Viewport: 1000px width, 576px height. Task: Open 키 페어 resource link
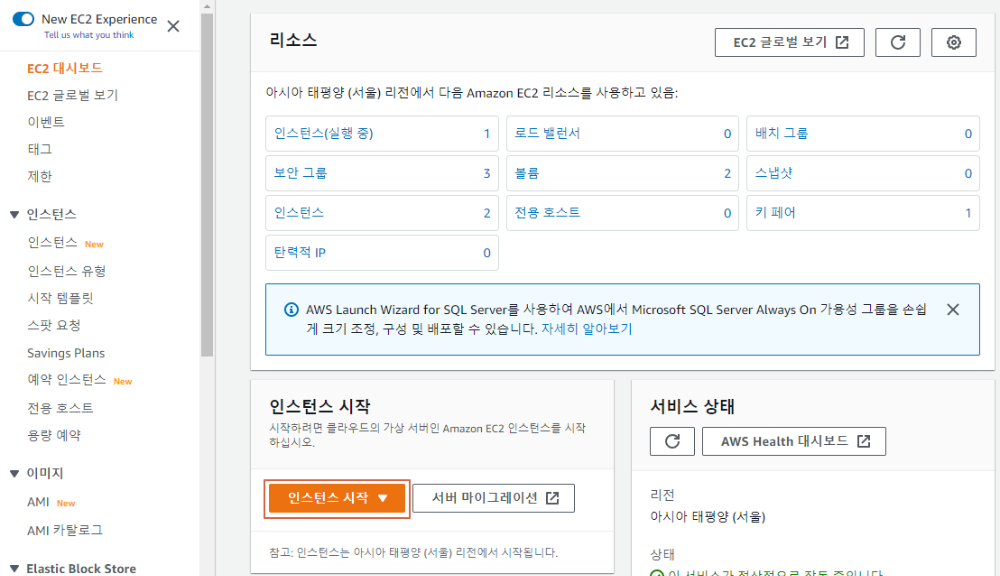pos(775,212)
